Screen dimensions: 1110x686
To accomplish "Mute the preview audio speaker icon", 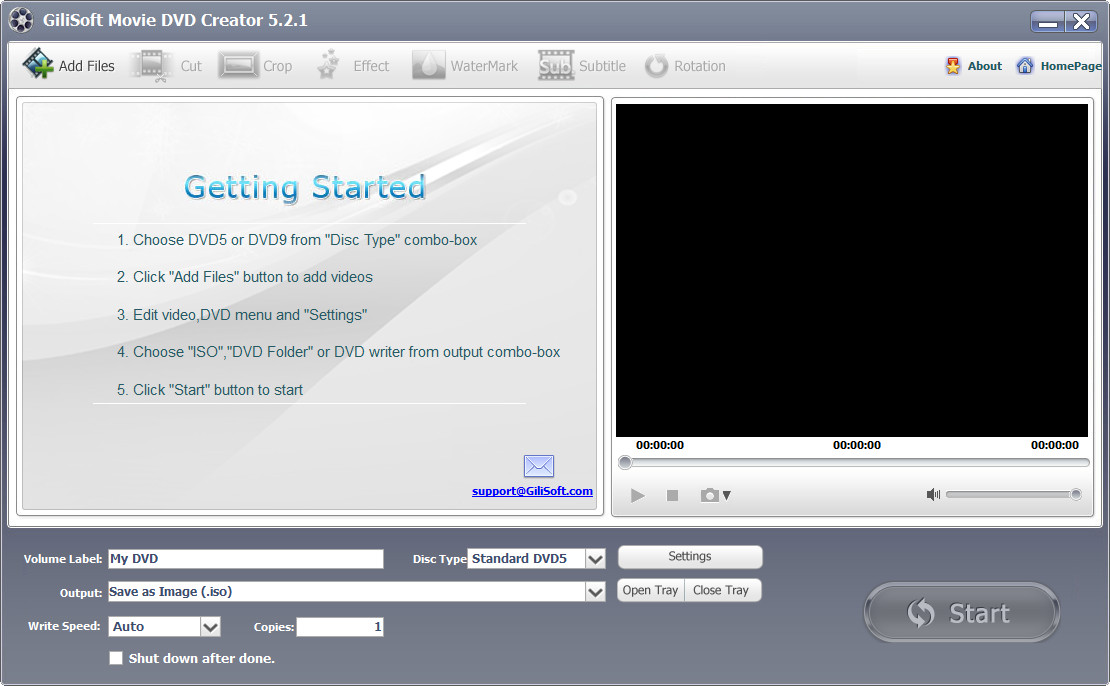I will 933,494.
